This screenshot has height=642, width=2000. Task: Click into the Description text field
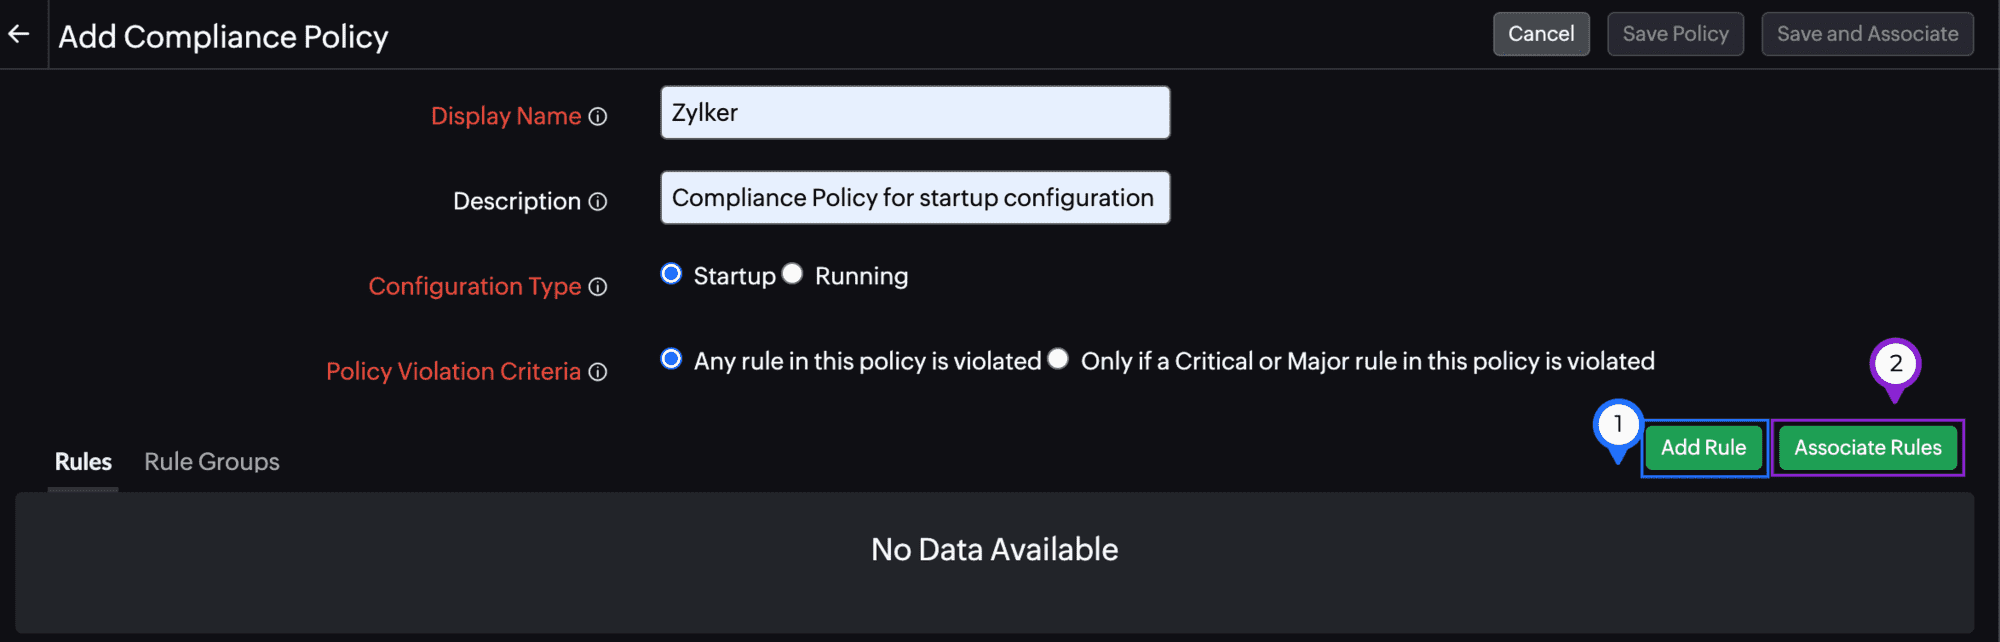pos(914,198)
